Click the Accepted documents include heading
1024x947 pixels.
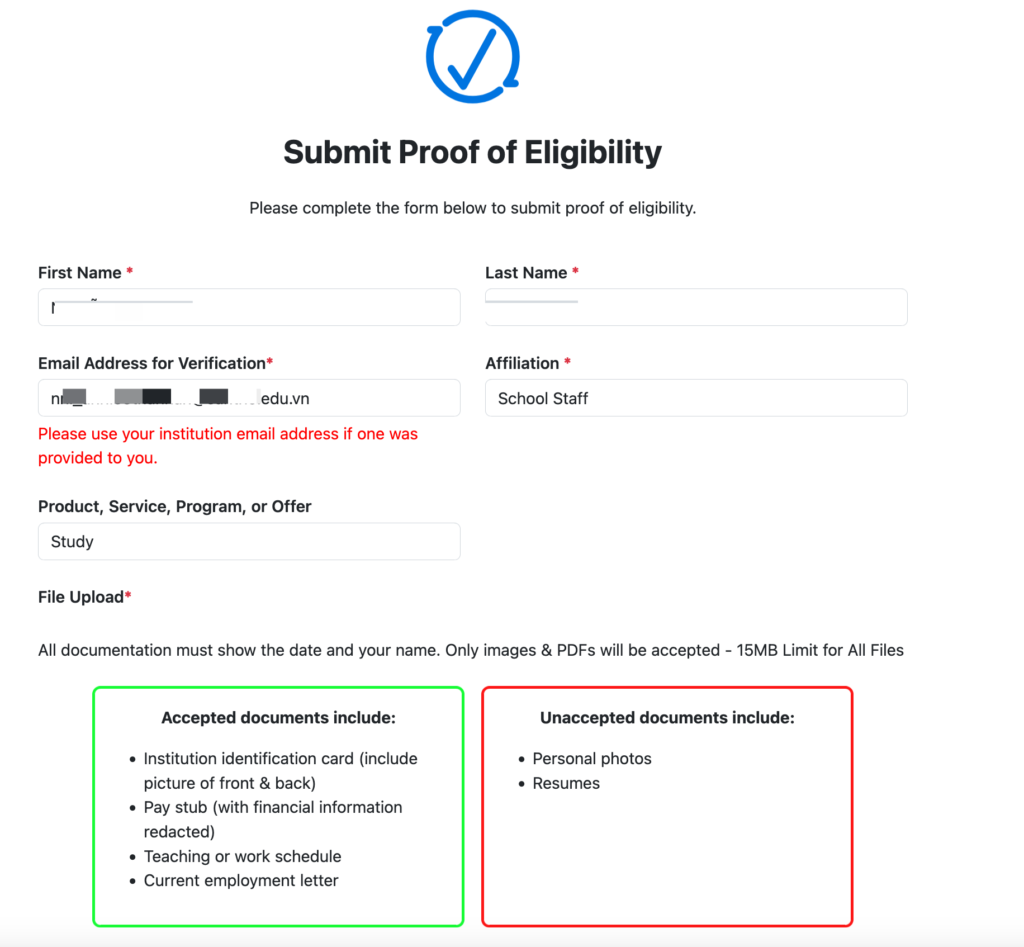tap(278, 718)
